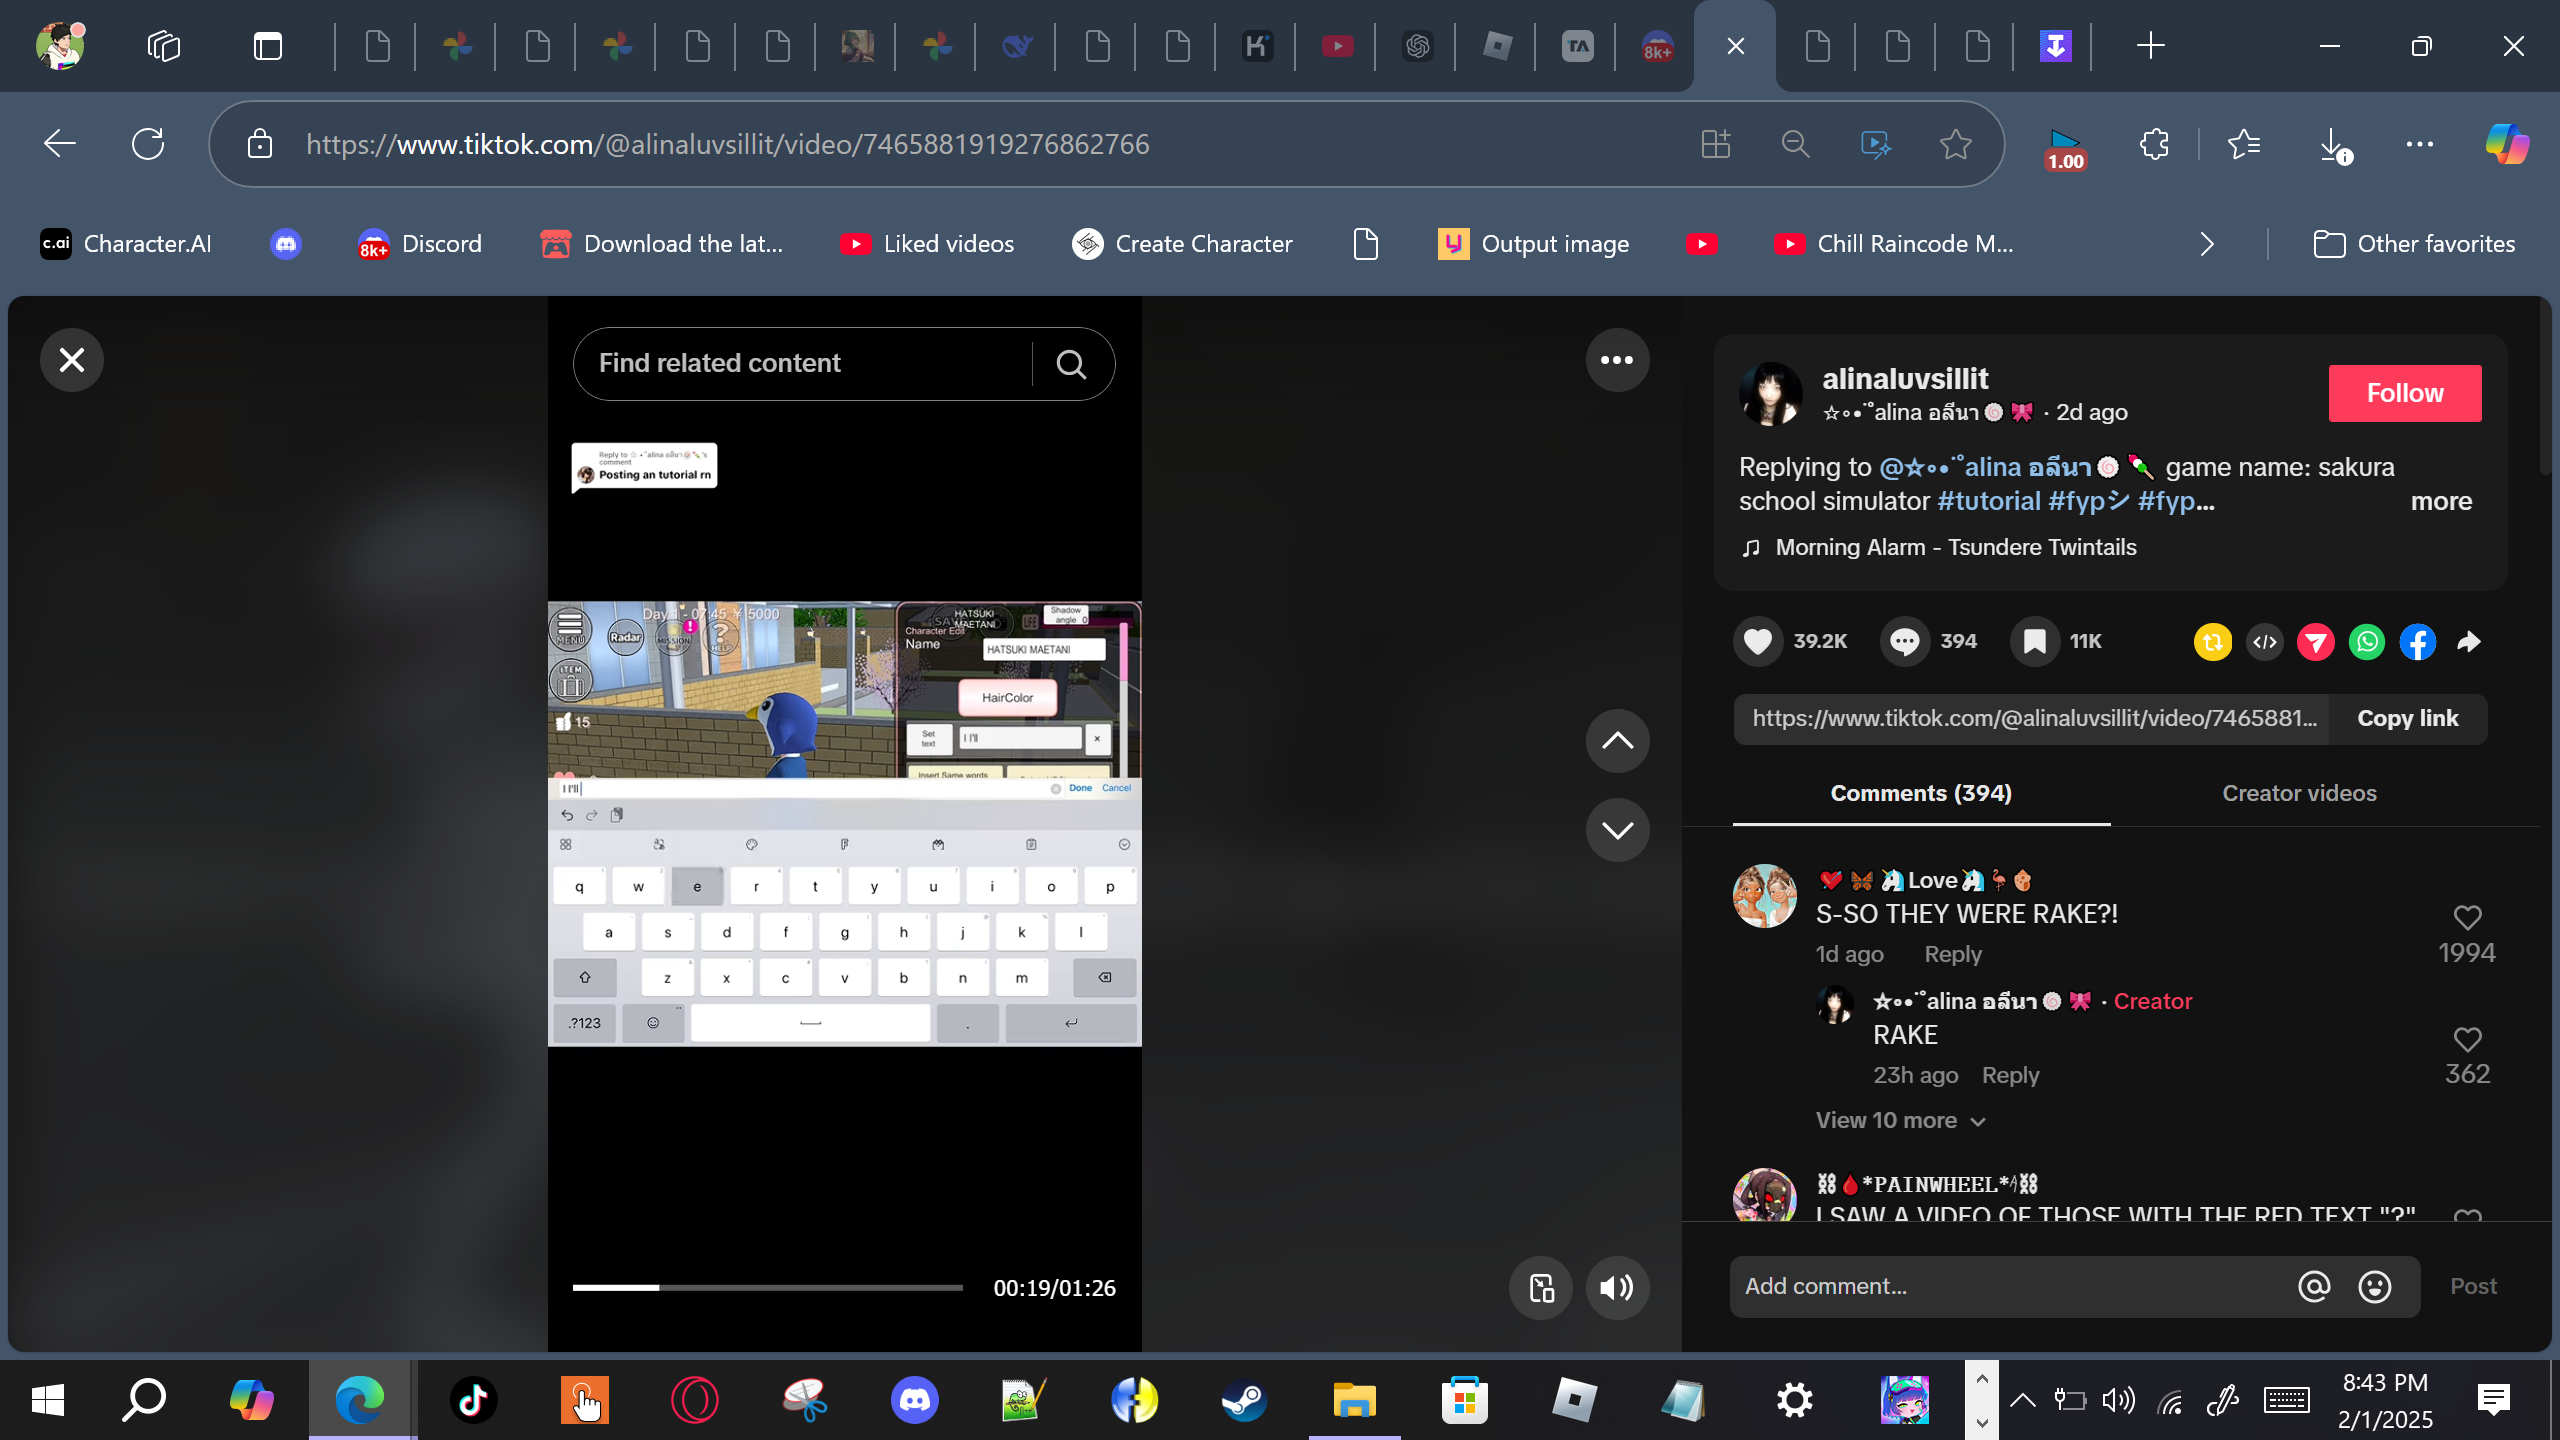2560x1440 pixels.
Task: Open comments via speech bubble icon
Action: 1904,641
